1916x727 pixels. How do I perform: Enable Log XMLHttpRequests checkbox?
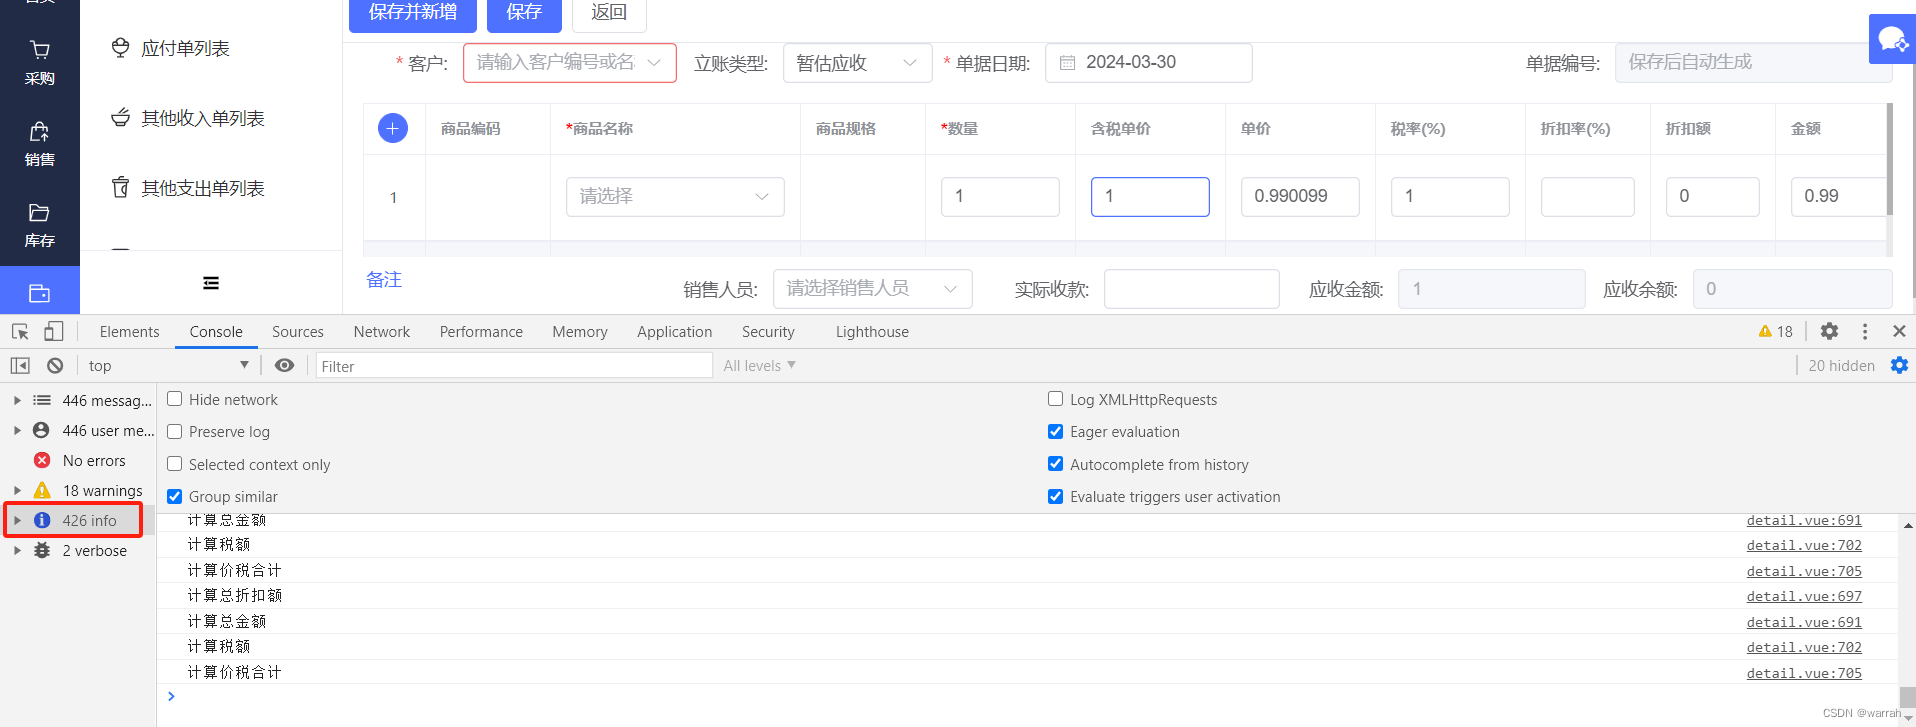coord(1055,399)
